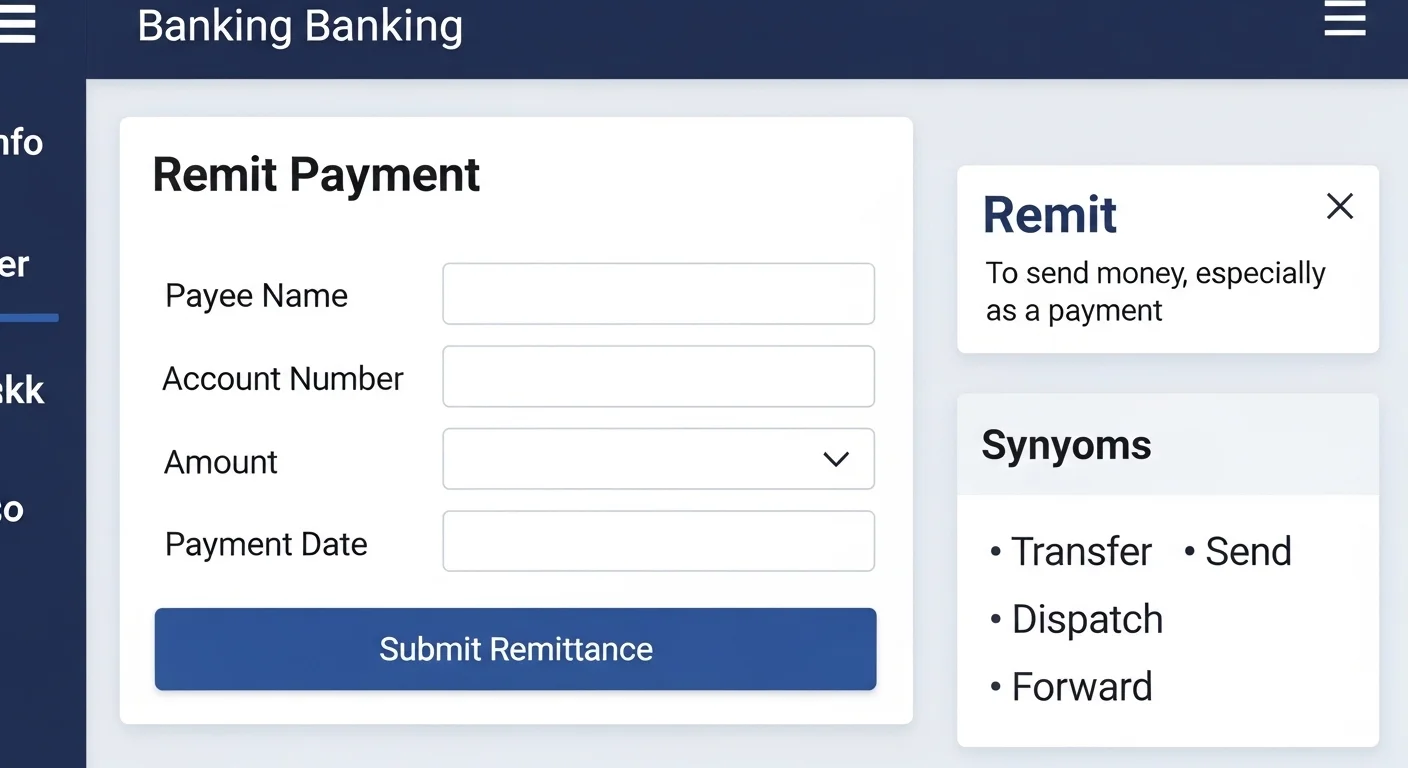Open the top-right hamburger menu
Viewport: 1408px width, 768px height.
coord(1344,19)
